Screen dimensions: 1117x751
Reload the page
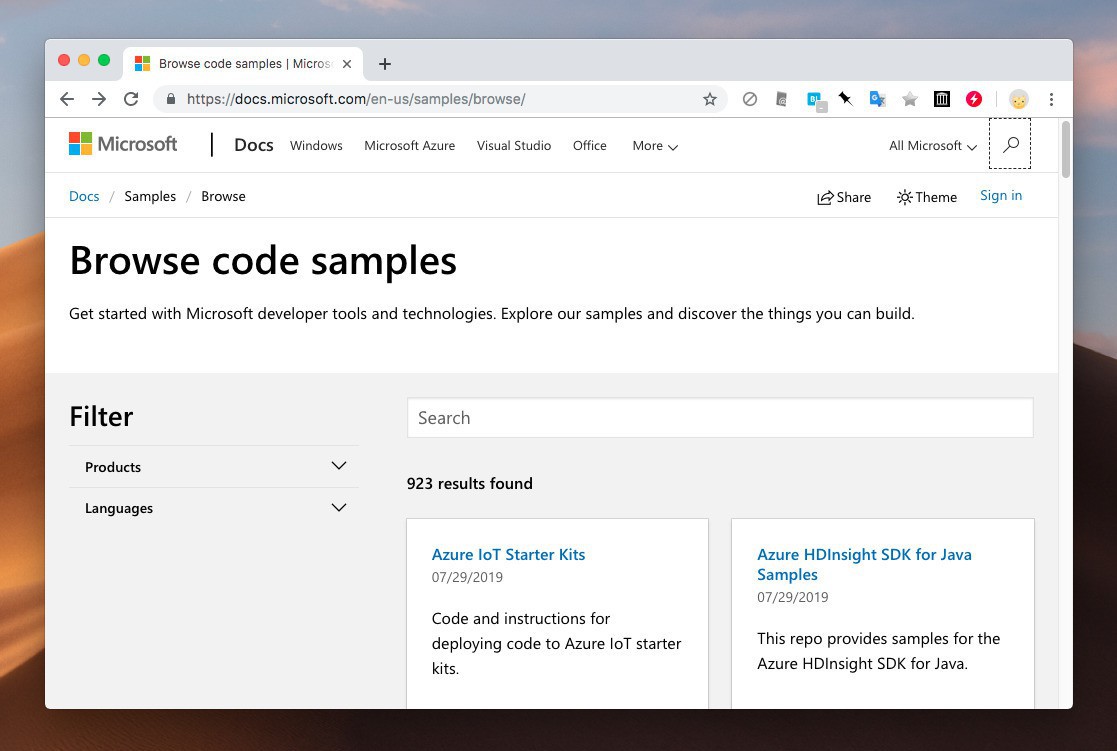(131, 99)
